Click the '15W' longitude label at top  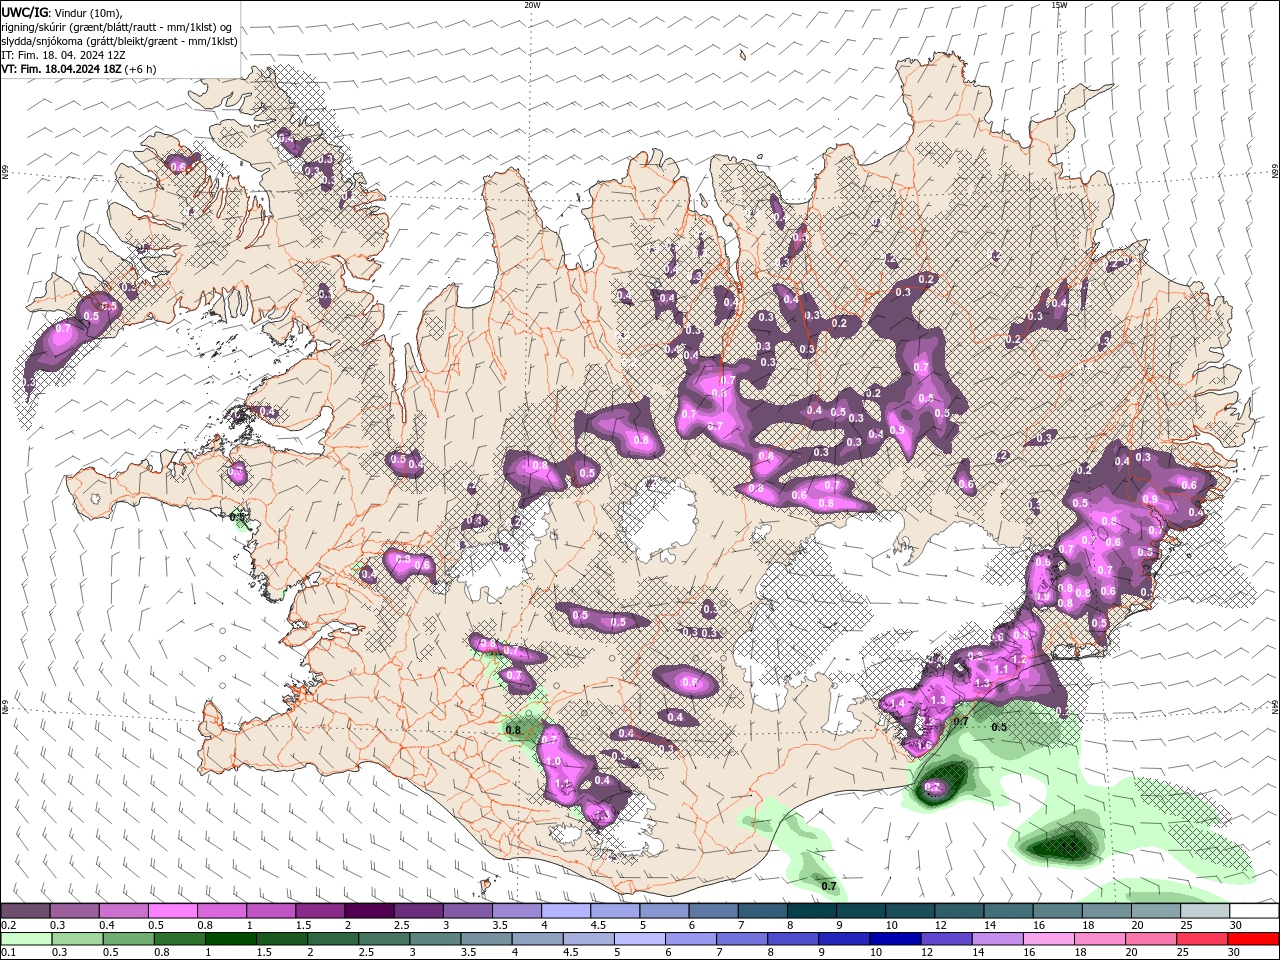[x=1059, y=5]
